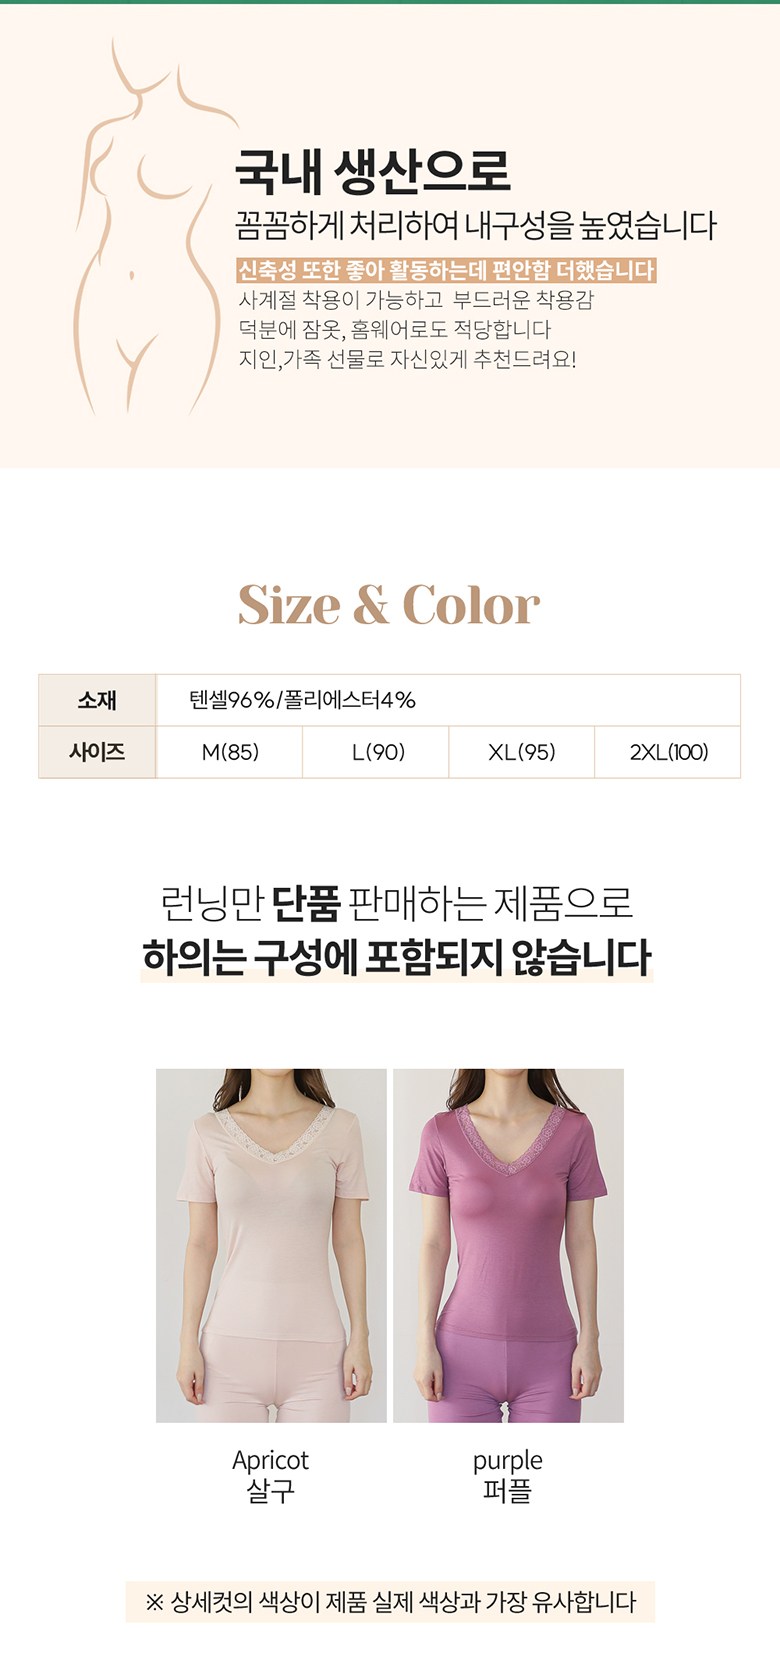Select the M(85) size cell

click(x=230, y=752)
